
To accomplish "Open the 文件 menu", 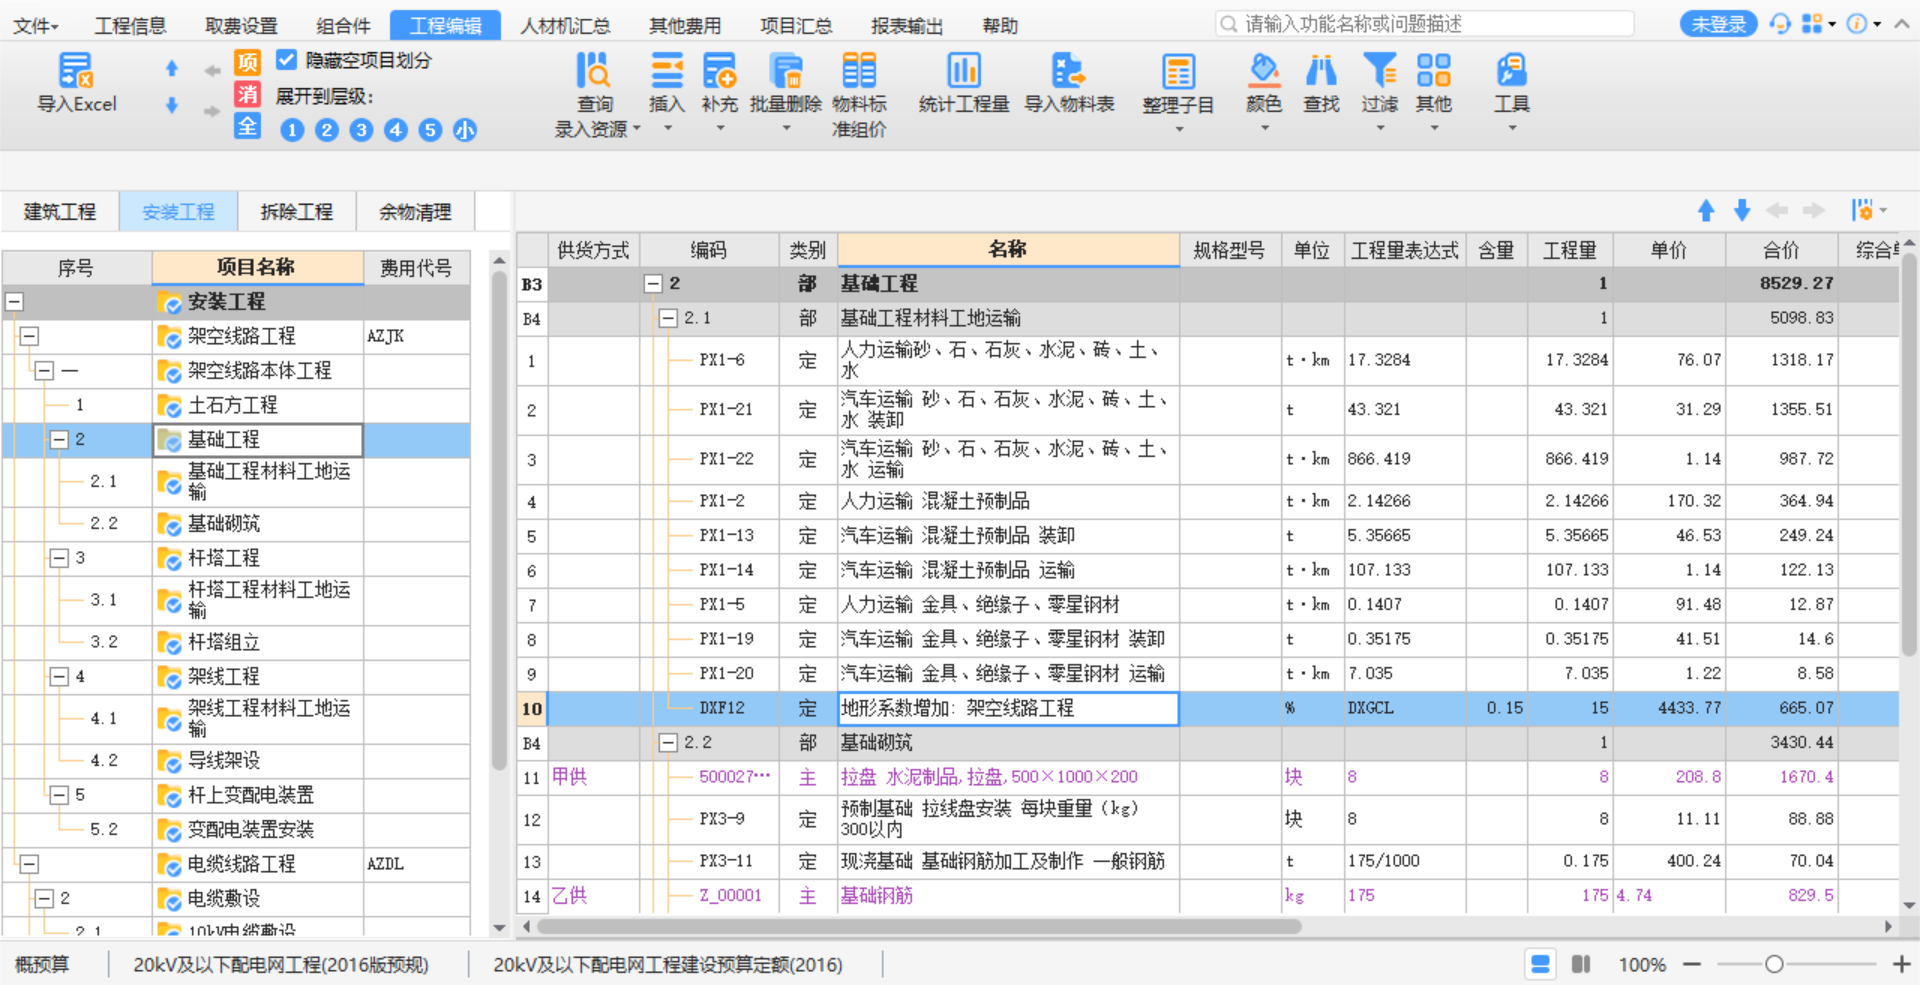I will click(36, 25).
